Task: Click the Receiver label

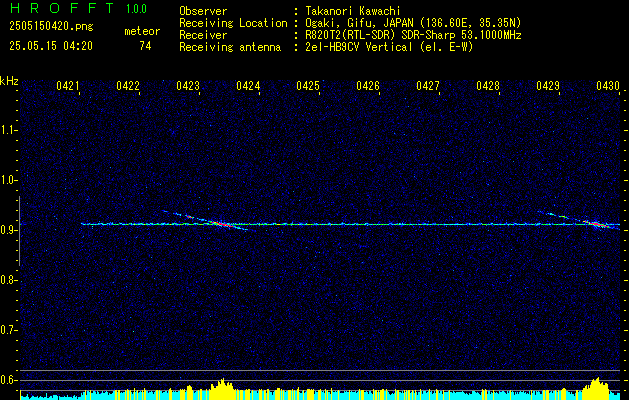Action: click(203, 35)
